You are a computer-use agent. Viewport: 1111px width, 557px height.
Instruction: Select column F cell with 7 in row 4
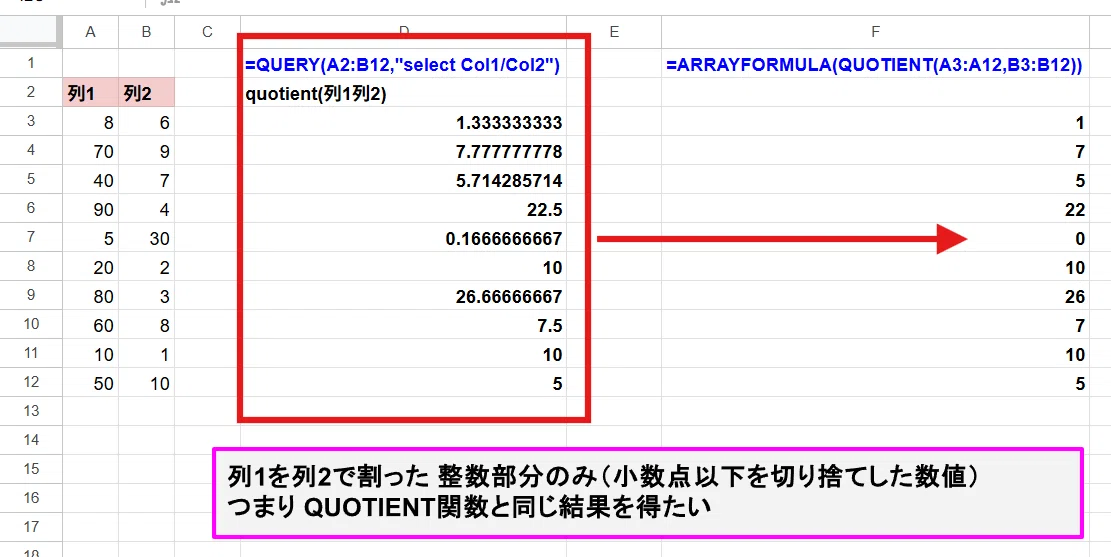click(876, 150)
